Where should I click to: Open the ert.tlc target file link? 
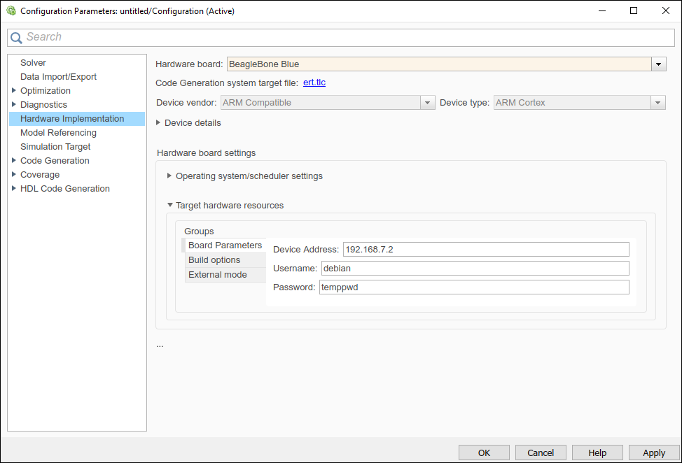[x=314, y=82]
